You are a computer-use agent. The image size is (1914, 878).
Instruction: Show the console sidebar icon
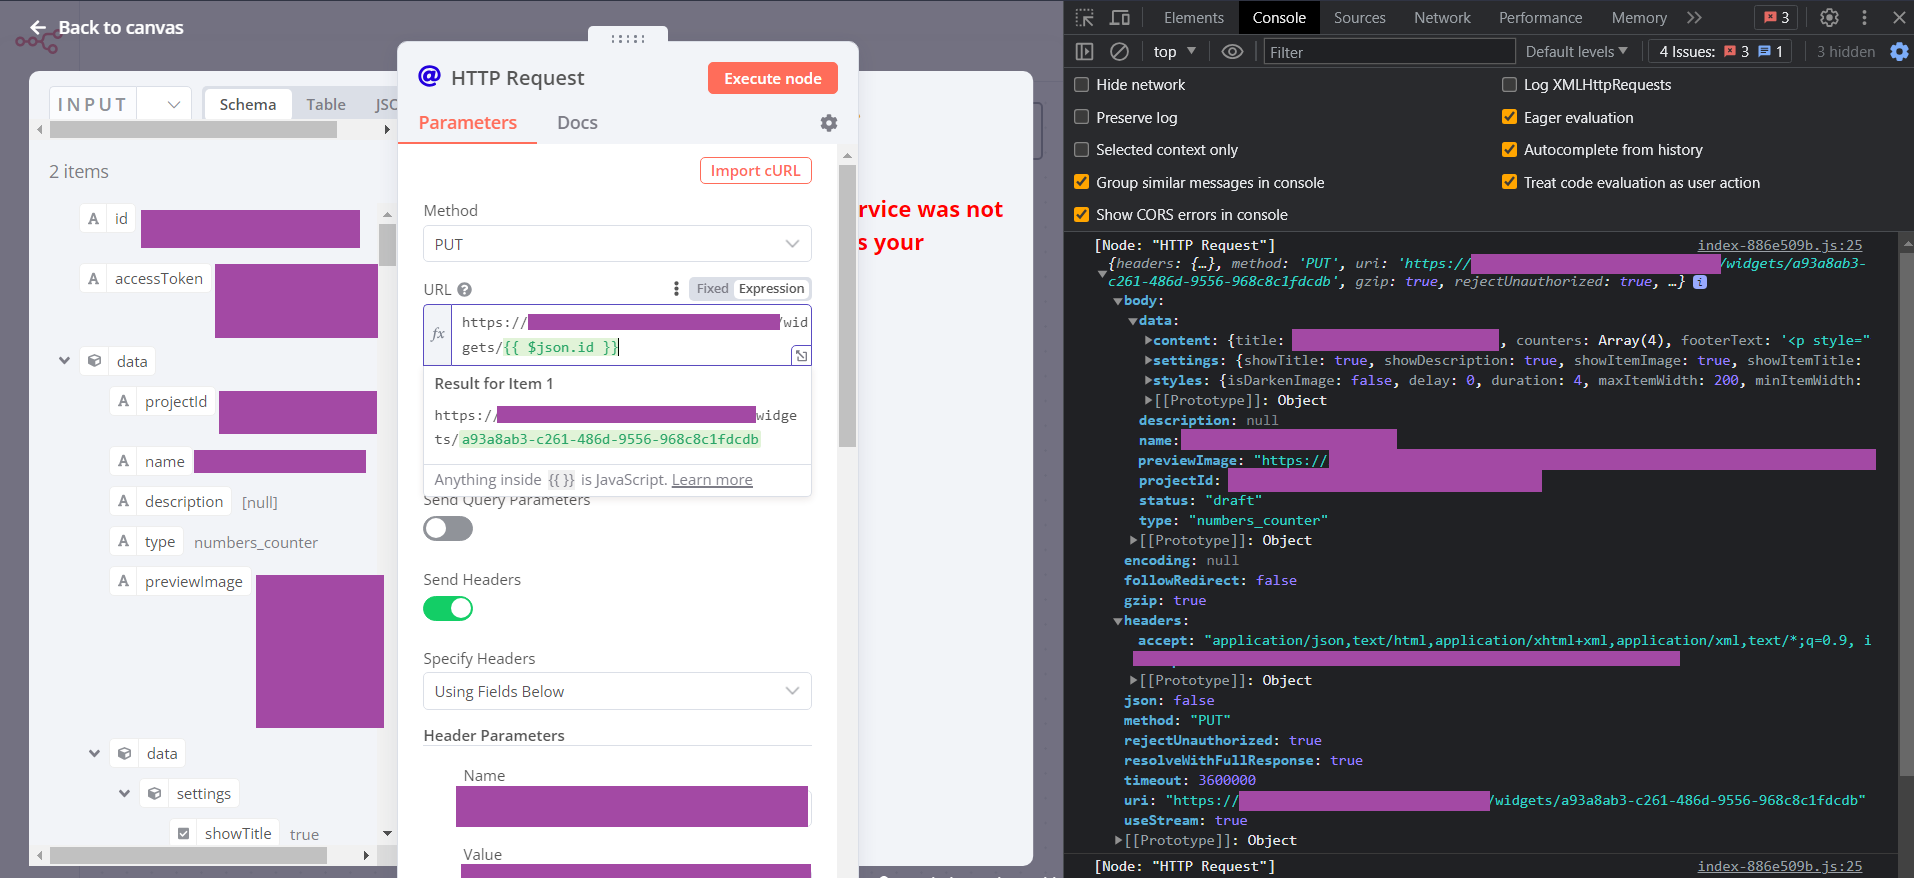point(1085,52)
